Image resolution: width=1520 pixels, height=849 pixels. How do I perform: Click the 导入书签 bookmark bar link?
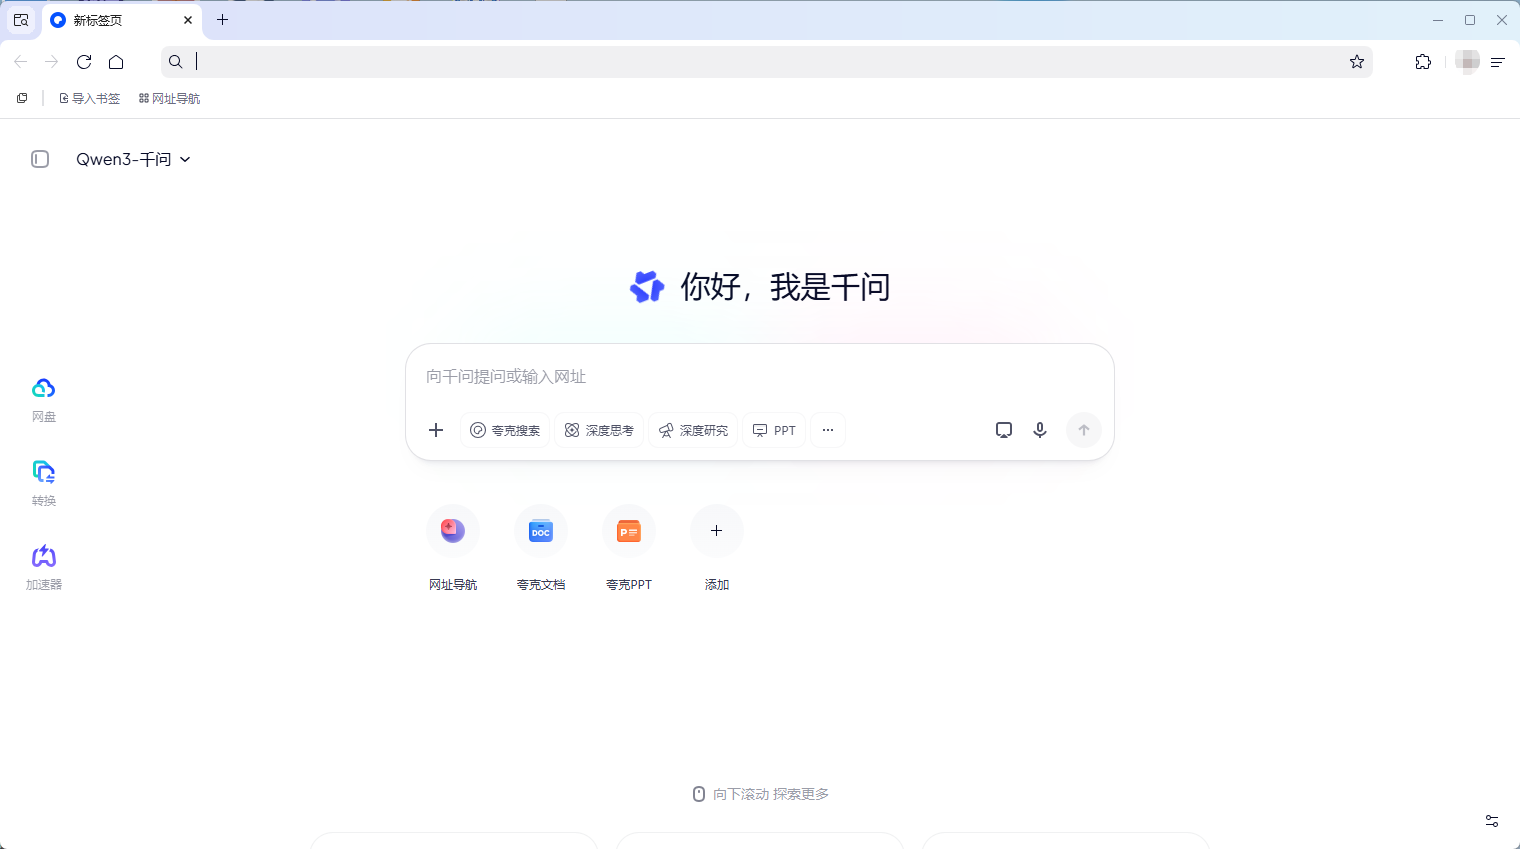pyautogui.click(x=90, y=98)
